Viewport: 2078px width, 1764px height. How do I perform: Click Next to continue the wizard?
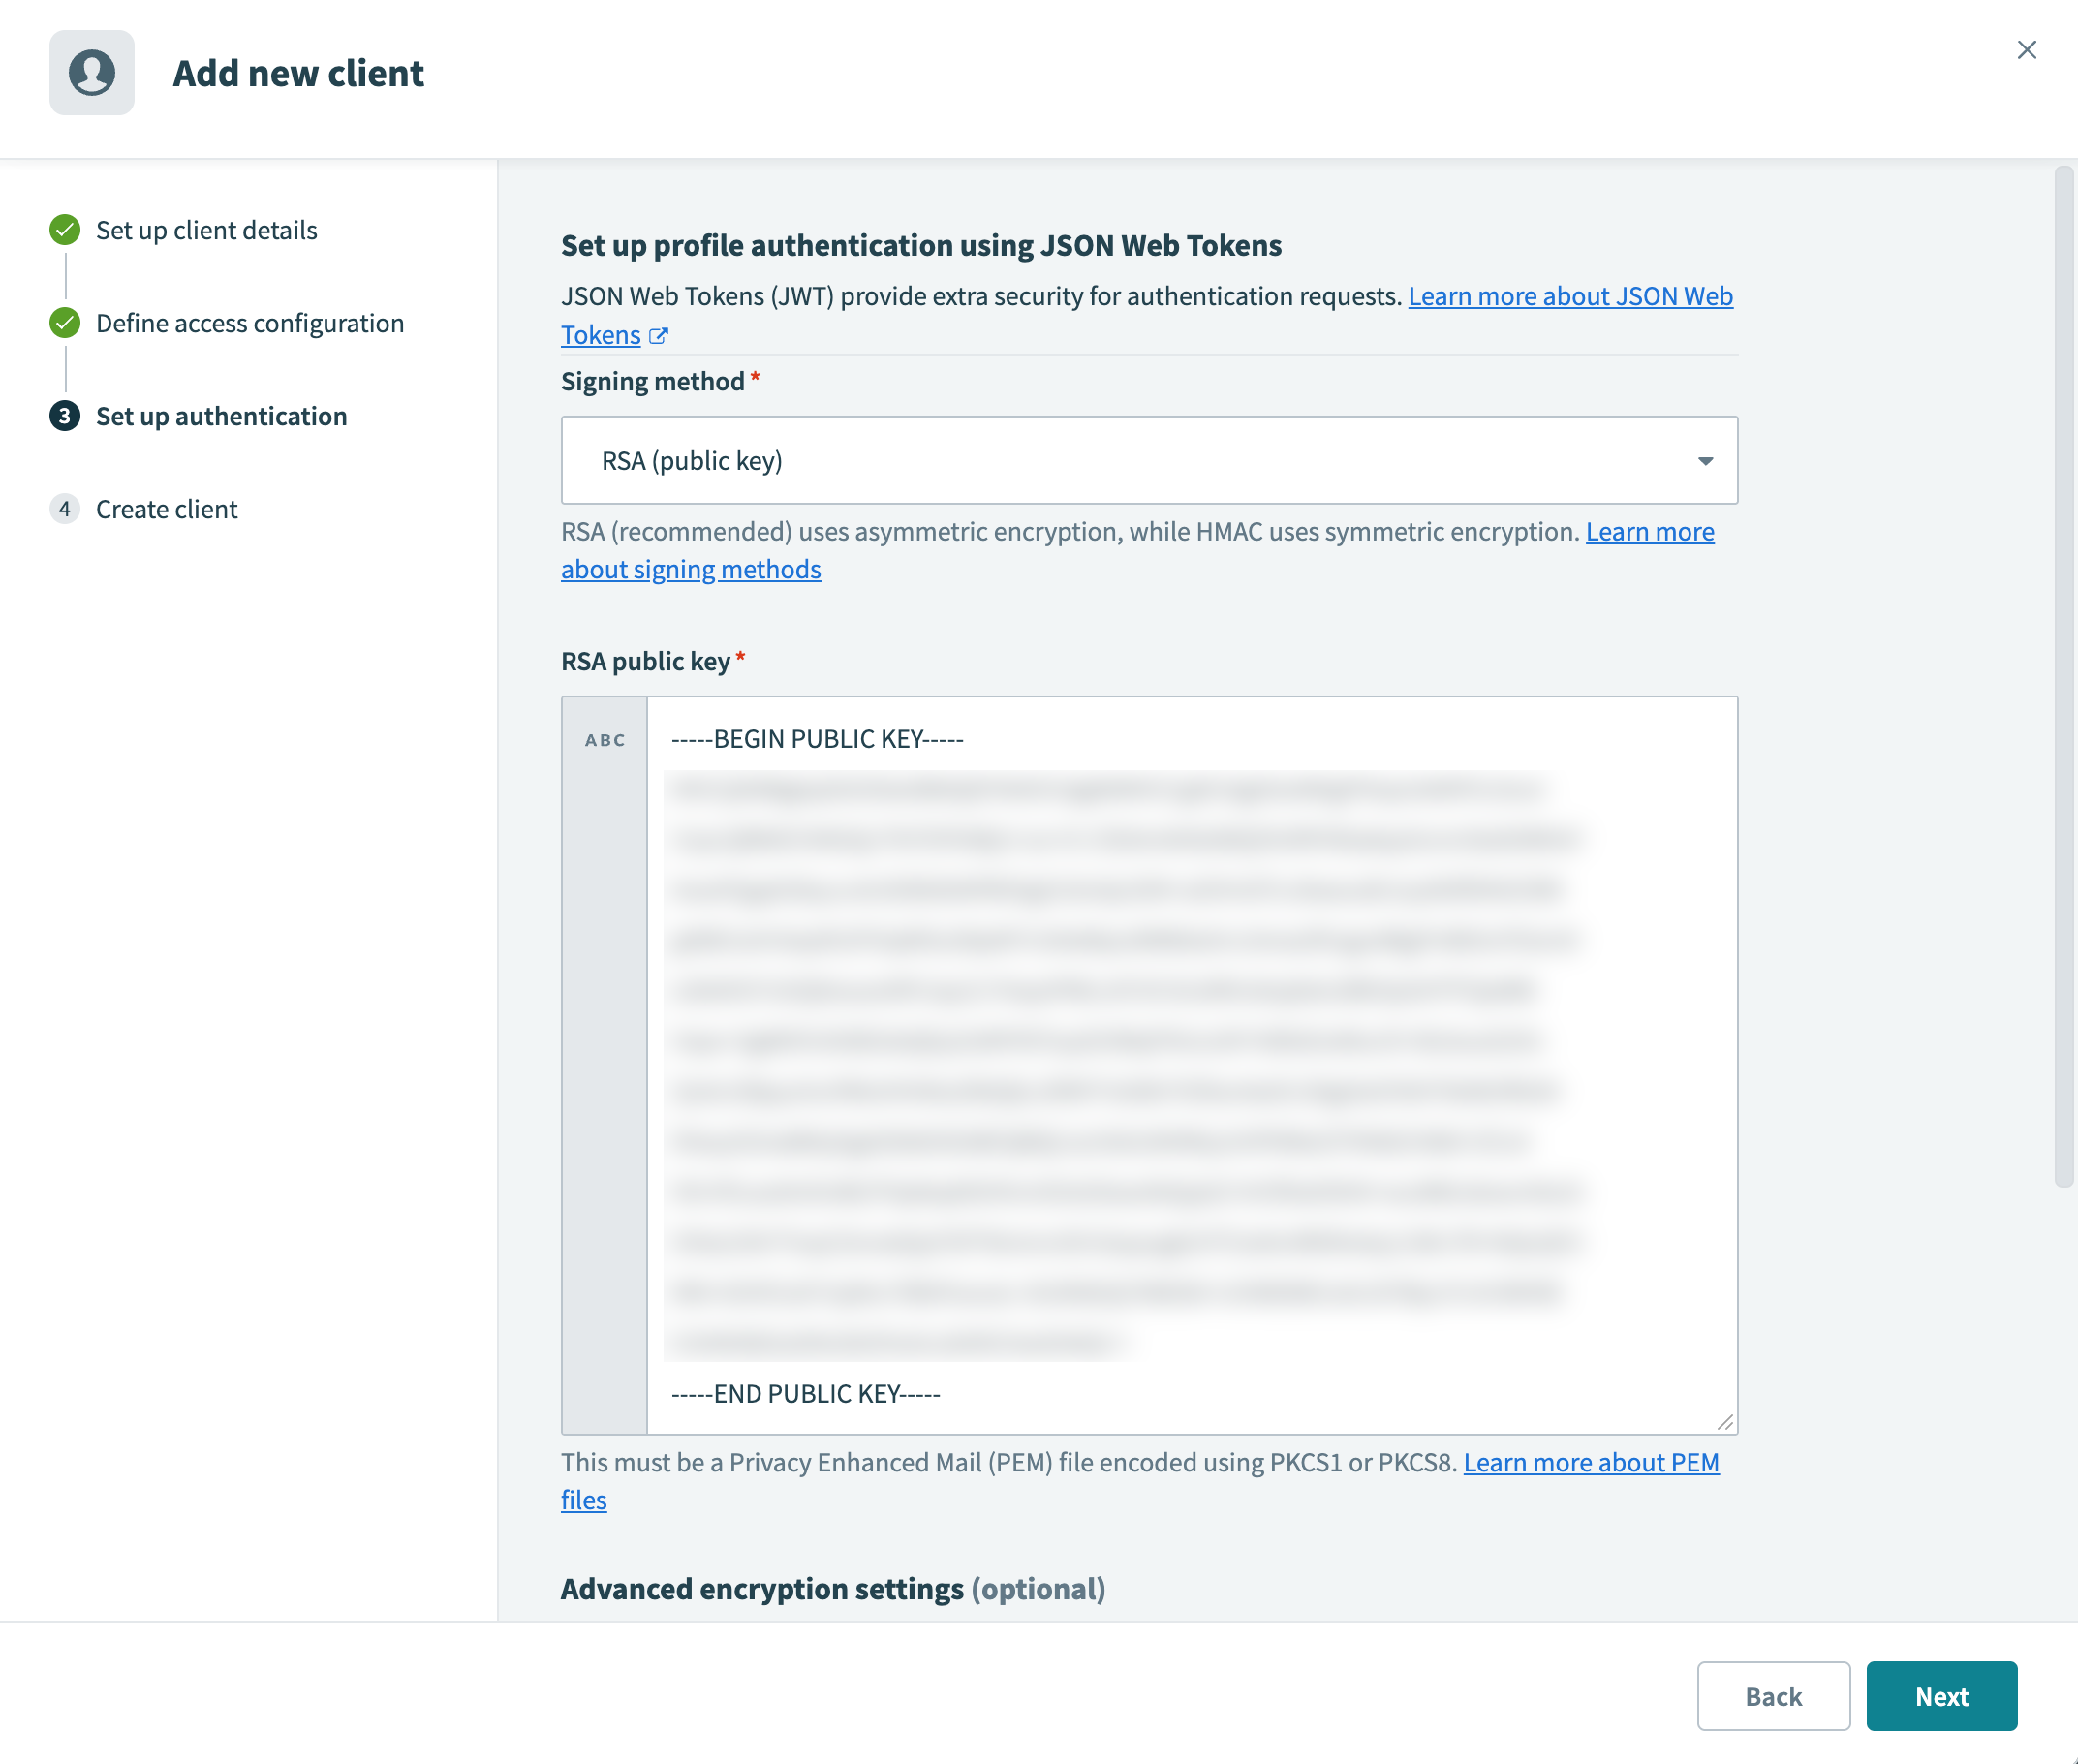[1941, 1696]
